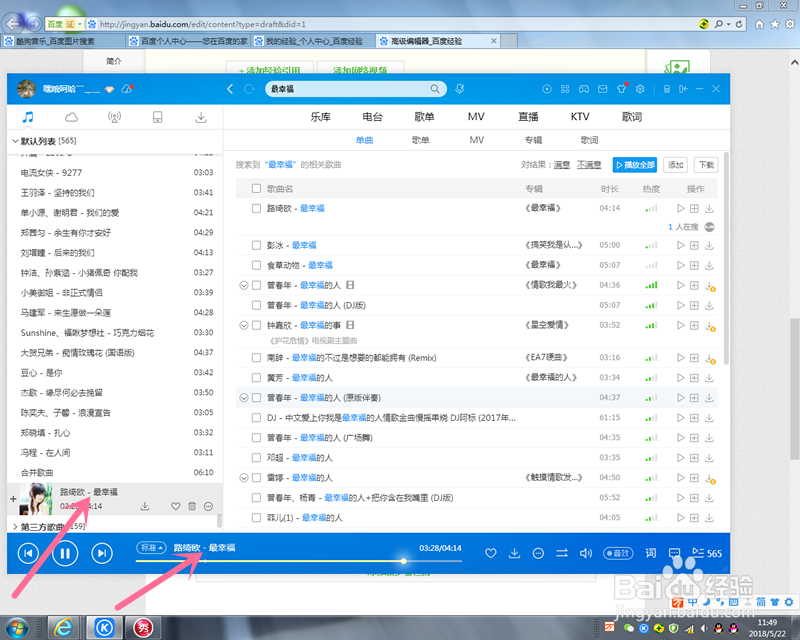The image size is (800, 640).
Task: Seek using the song progress bar handle
Action: coord(404,561)
